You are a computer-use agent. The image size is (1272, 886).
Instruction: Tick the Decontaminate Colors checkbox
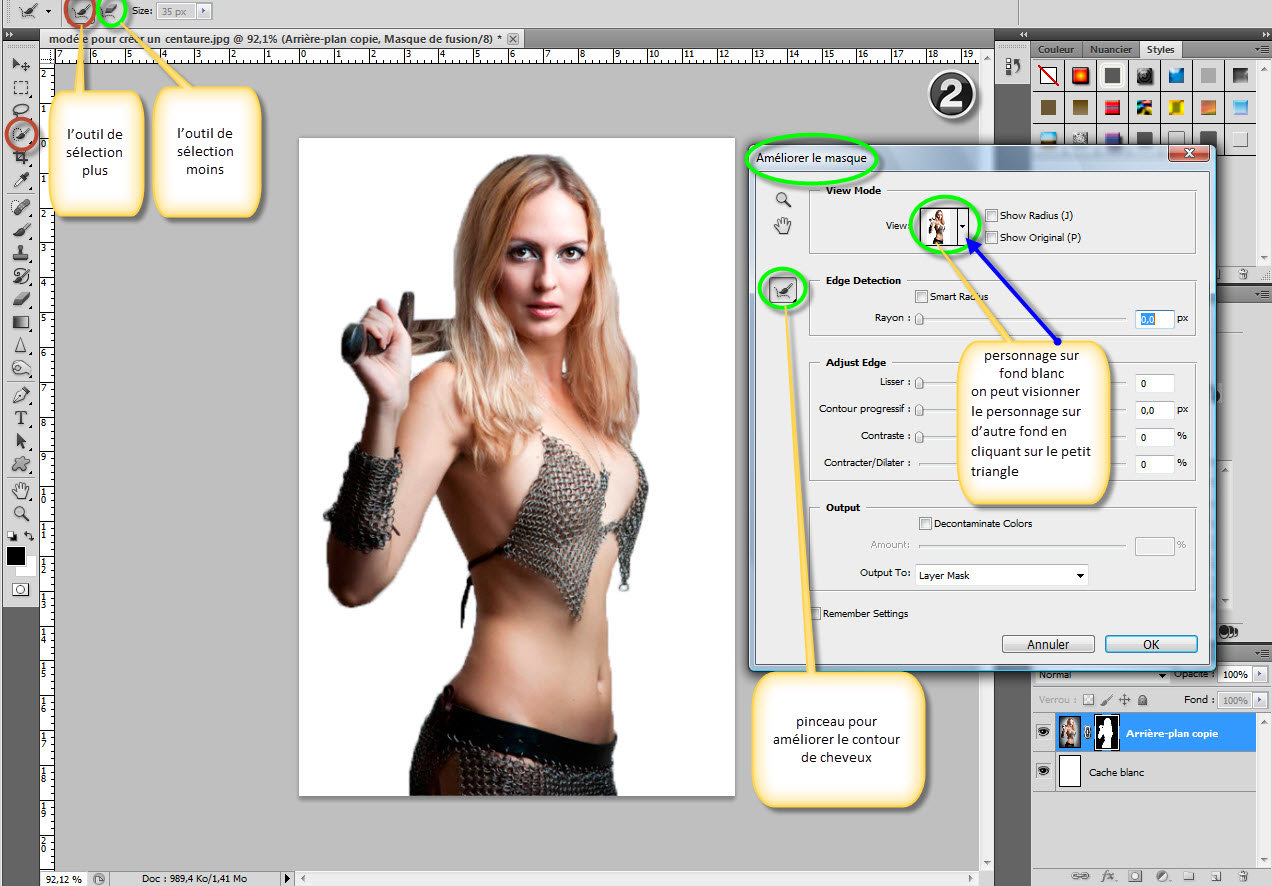pos(925,523)
